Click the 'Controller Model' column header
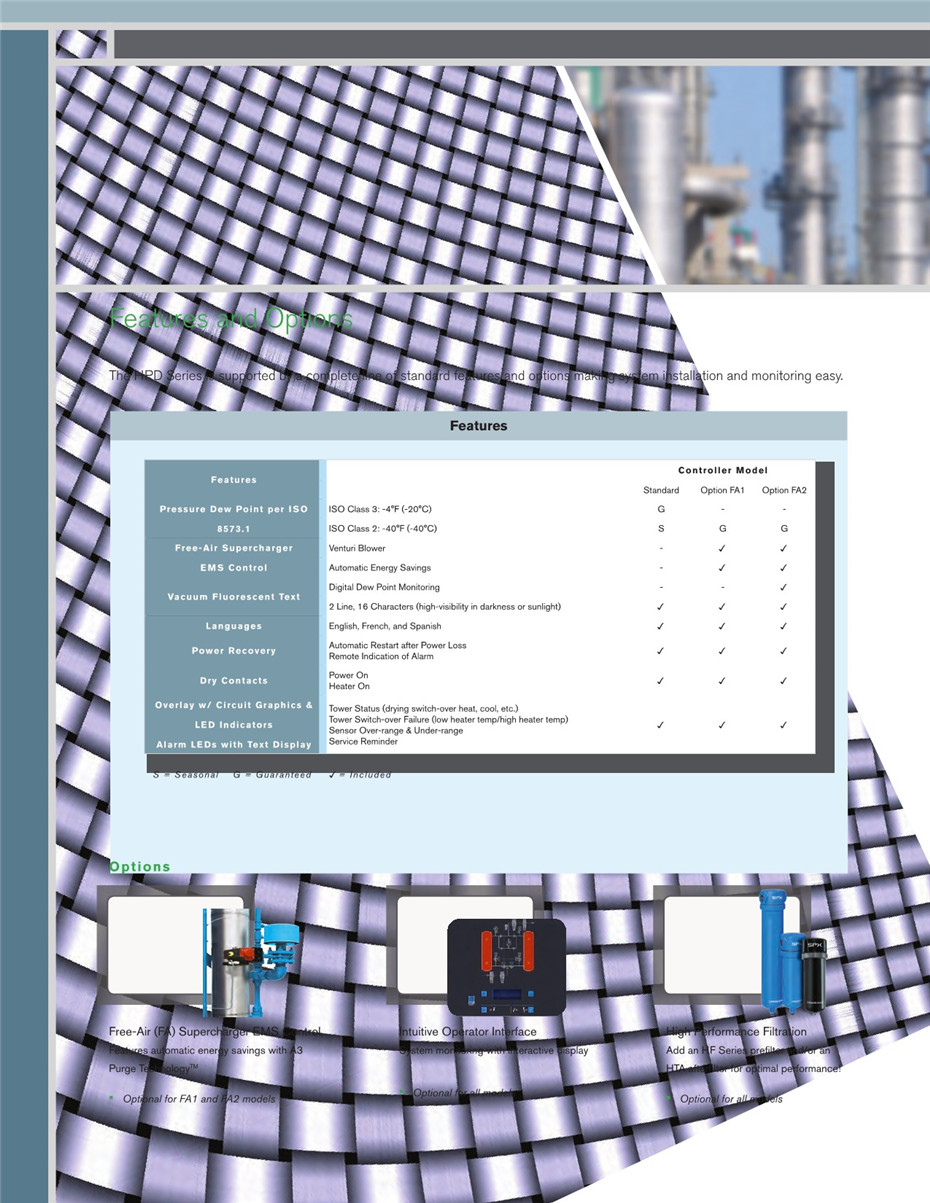The image size is (930, 1203). point(722,470)
